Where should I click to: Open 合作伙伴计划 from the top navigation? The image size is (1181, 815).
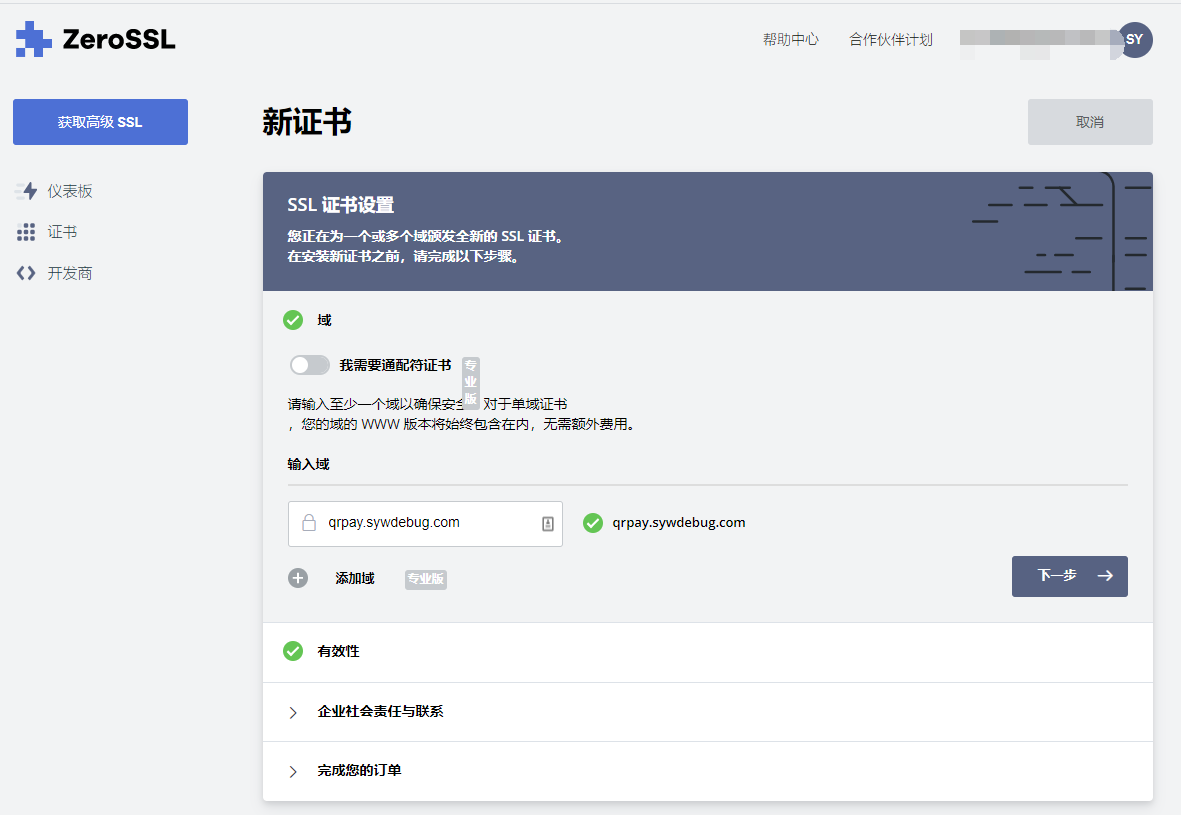point(890,39)
